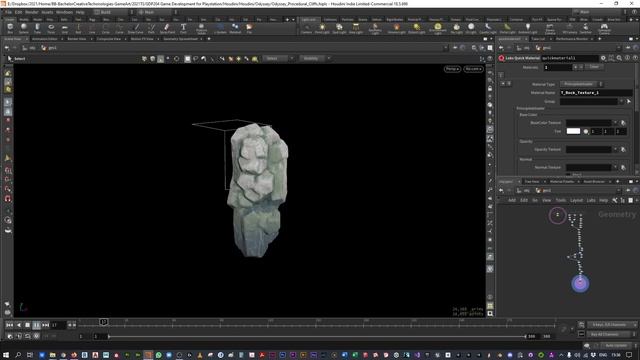Expand the BaseColor Texture dropdown arrow
The width and height of the screenshot is (640, 360).
tap(616, 122)
